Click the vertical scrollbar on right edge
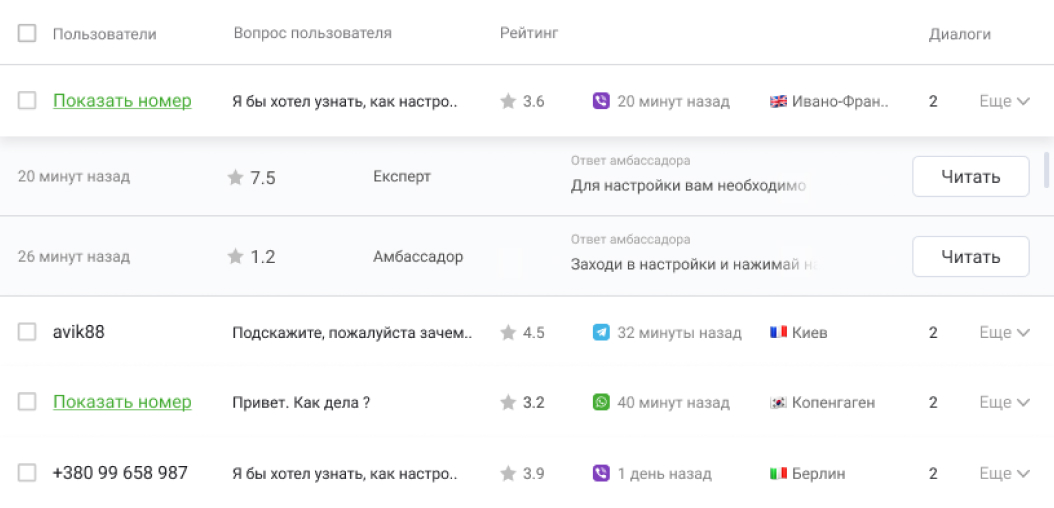Screen dimensions: 1054x508 (1047, 170)
